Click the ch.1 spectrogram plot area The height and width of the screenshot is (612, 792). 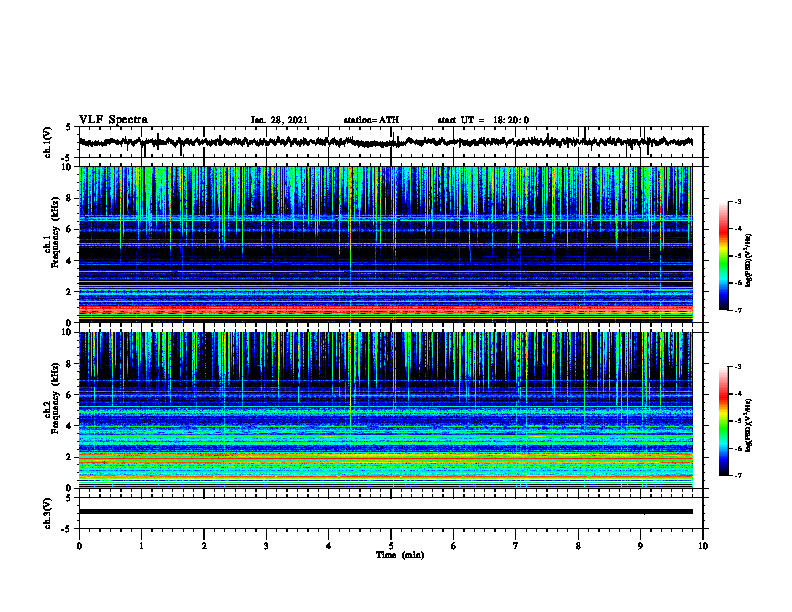tap(386, 244)
